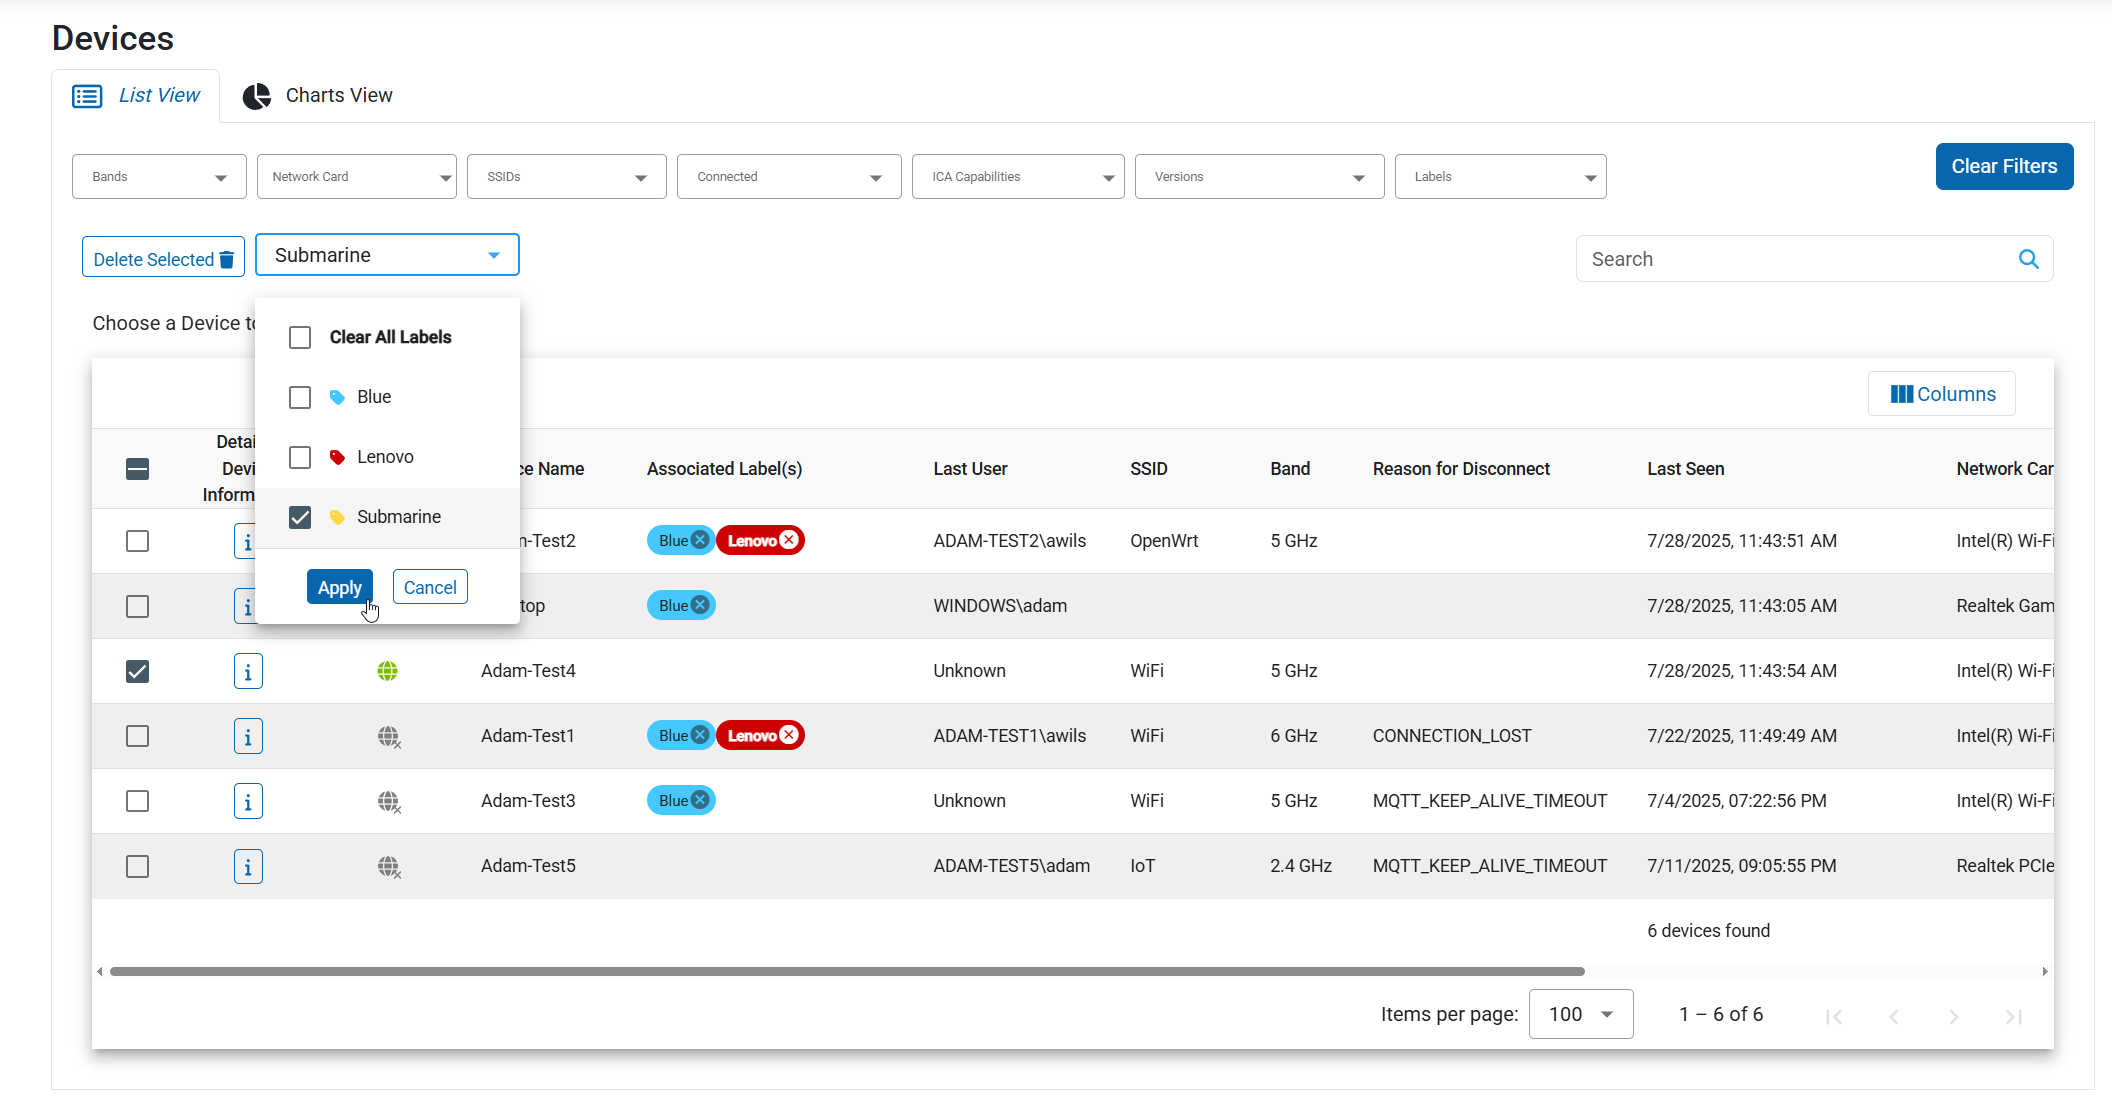The height and width of the screenshot is (1105, 2112).
Task: Click the offline globe icon for Adam-Test3
Action: pos(389,802)
